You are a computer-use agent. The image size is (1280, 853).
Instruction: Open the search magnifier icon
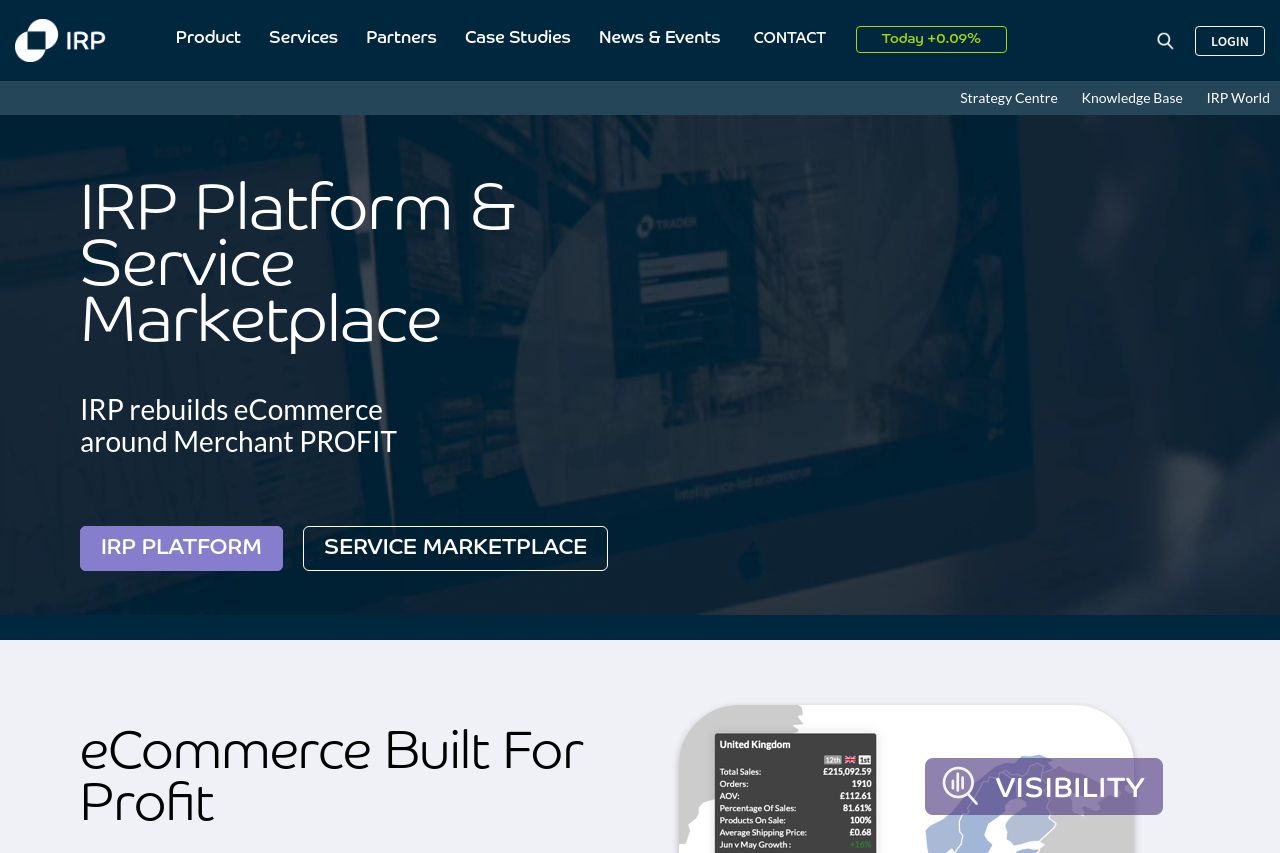pyautogui.click(x=1165, y=41)
